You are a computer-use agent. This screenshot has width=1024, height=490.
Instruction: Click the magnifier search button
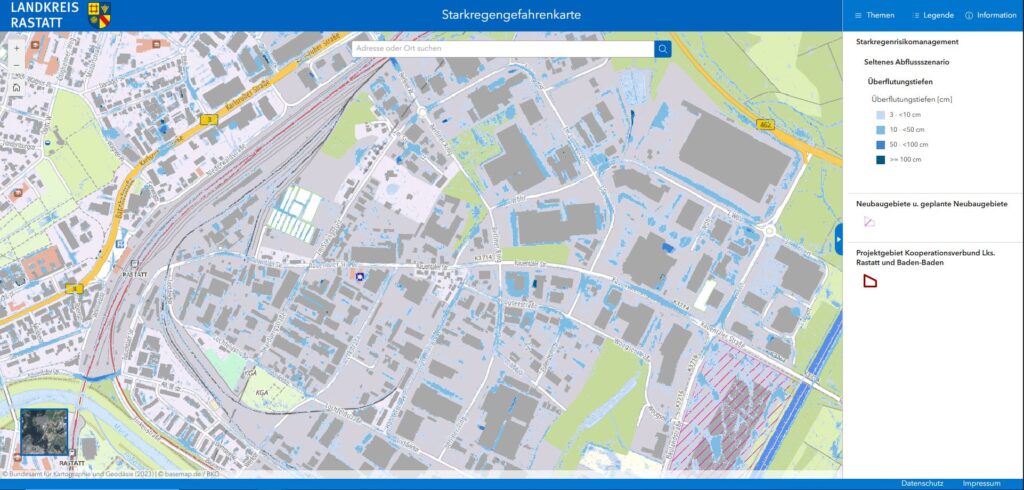(663, 49)
